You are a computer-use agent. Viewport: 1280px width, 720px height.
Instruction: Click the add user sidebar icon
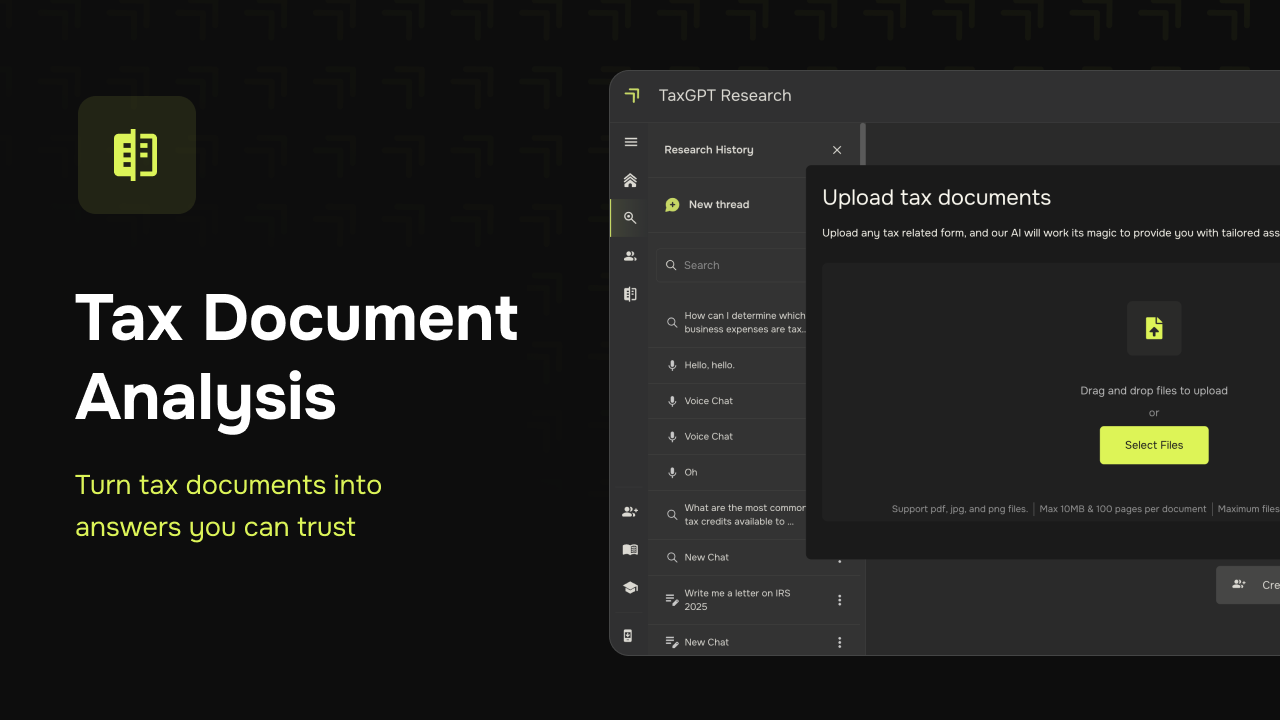630,512
